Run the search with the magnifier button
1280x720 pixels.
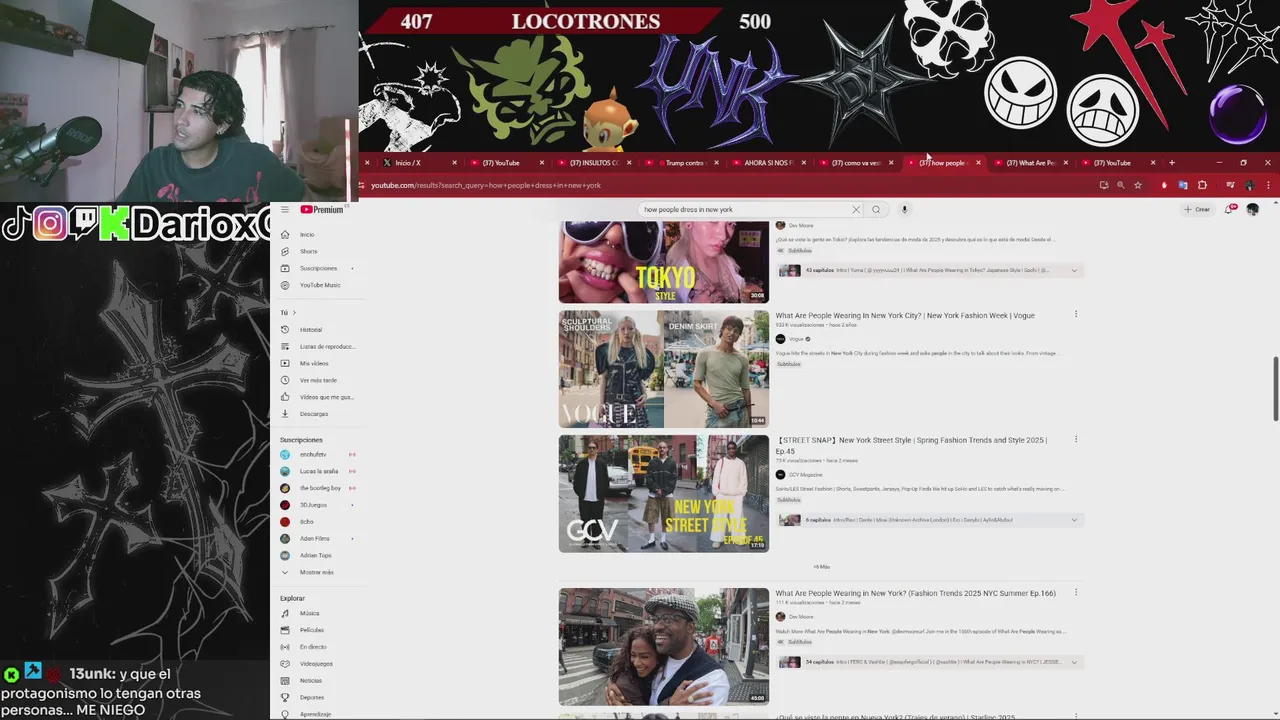[x=876, y=209]
